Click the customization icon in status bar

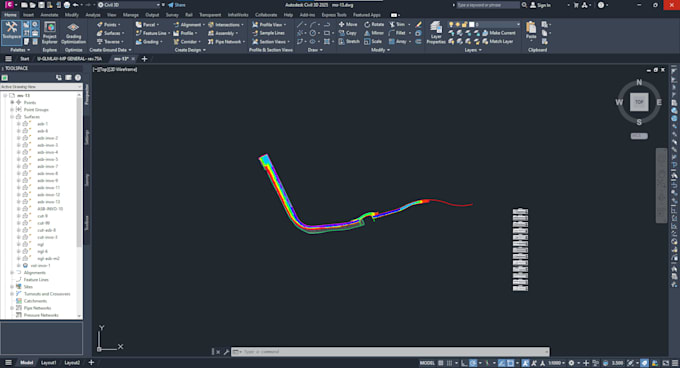click(x=675, y=363)
